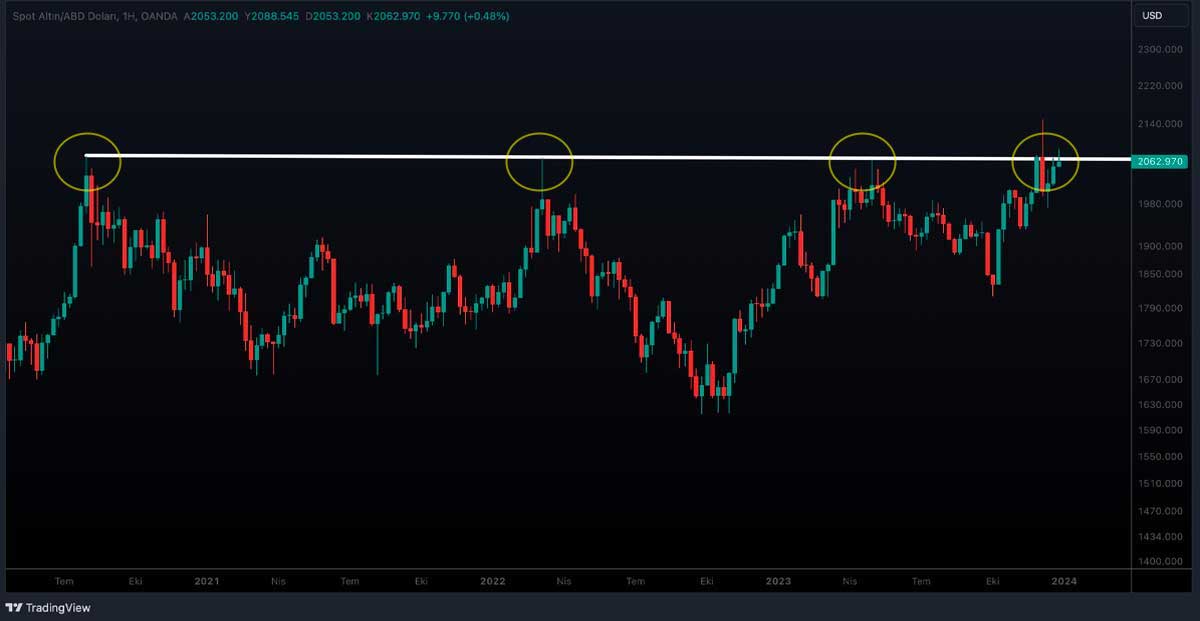The width and height of the screenshot is (1200, 621).
Task: Click the 2300.000 price axis label
Action: click(1162, 49)
